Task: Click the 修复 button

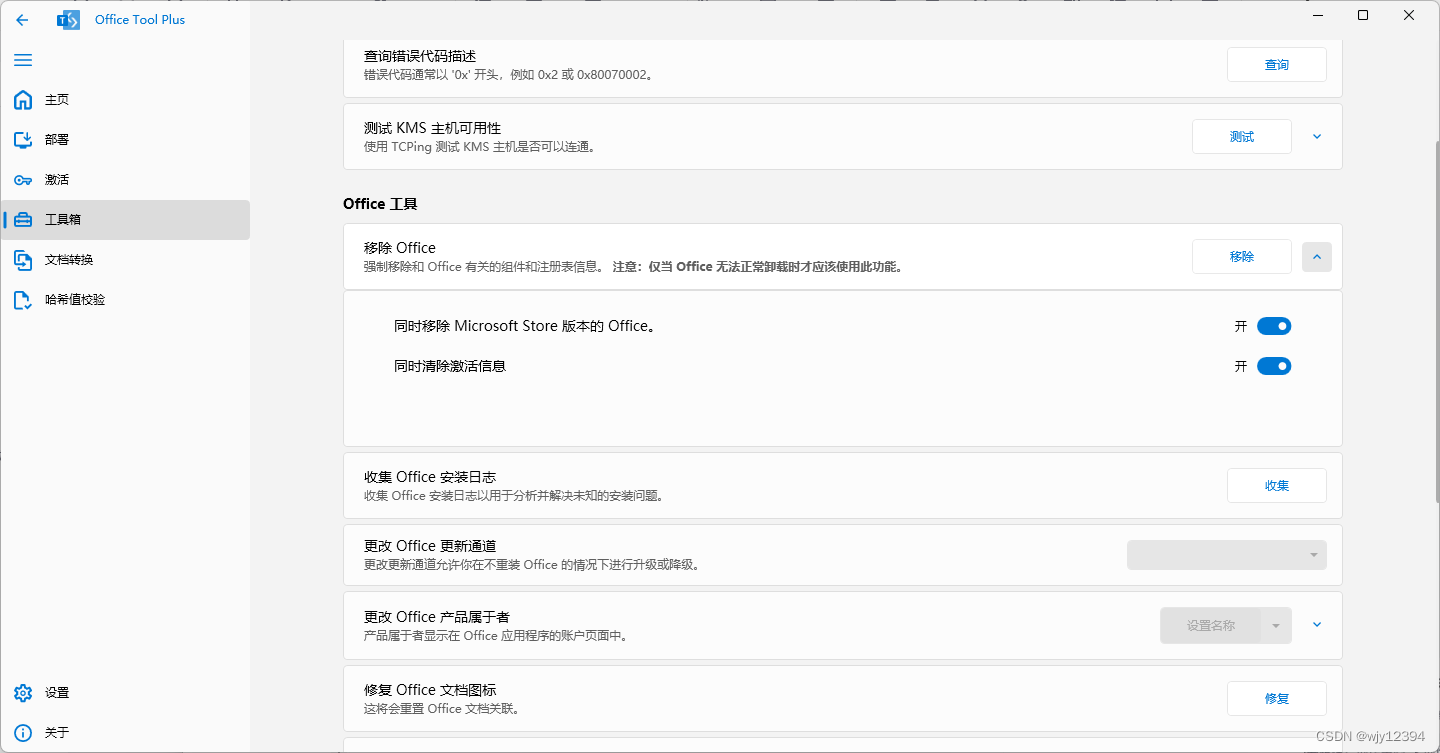Action: click(1277, 698)
